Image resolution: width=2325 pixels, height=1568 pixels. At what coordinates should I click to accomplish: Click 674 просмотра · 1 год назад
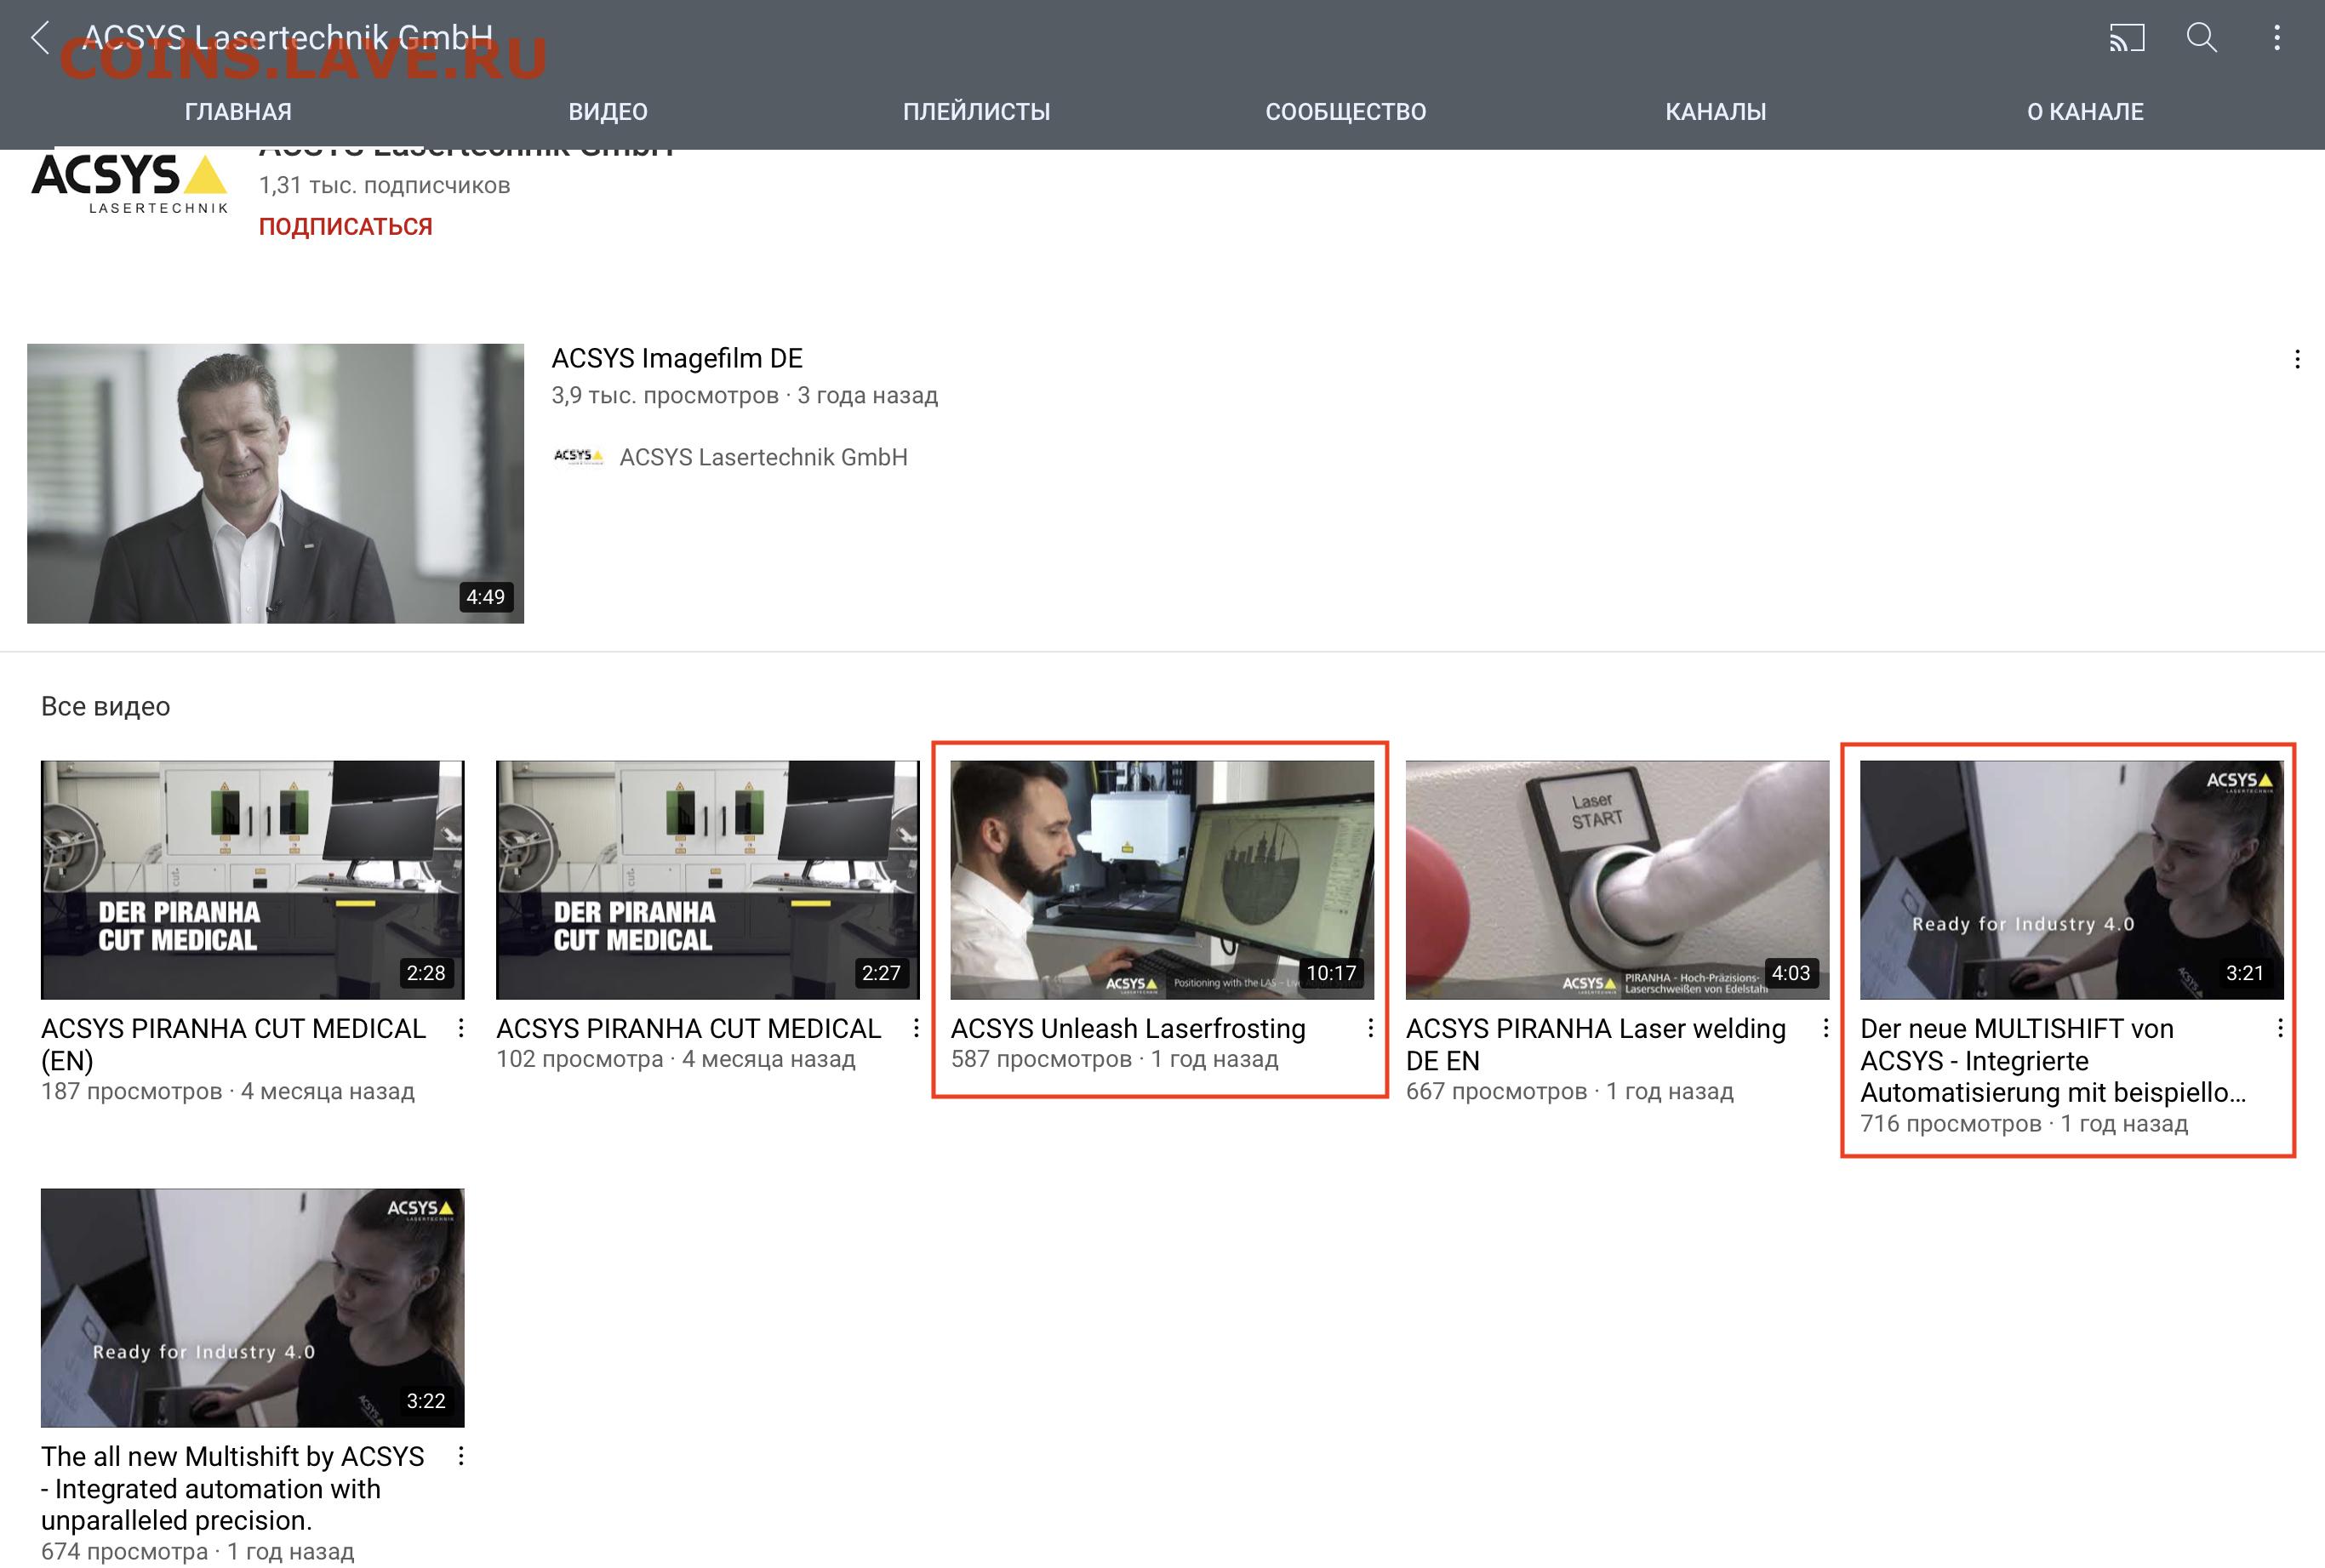coord(197,1551)
